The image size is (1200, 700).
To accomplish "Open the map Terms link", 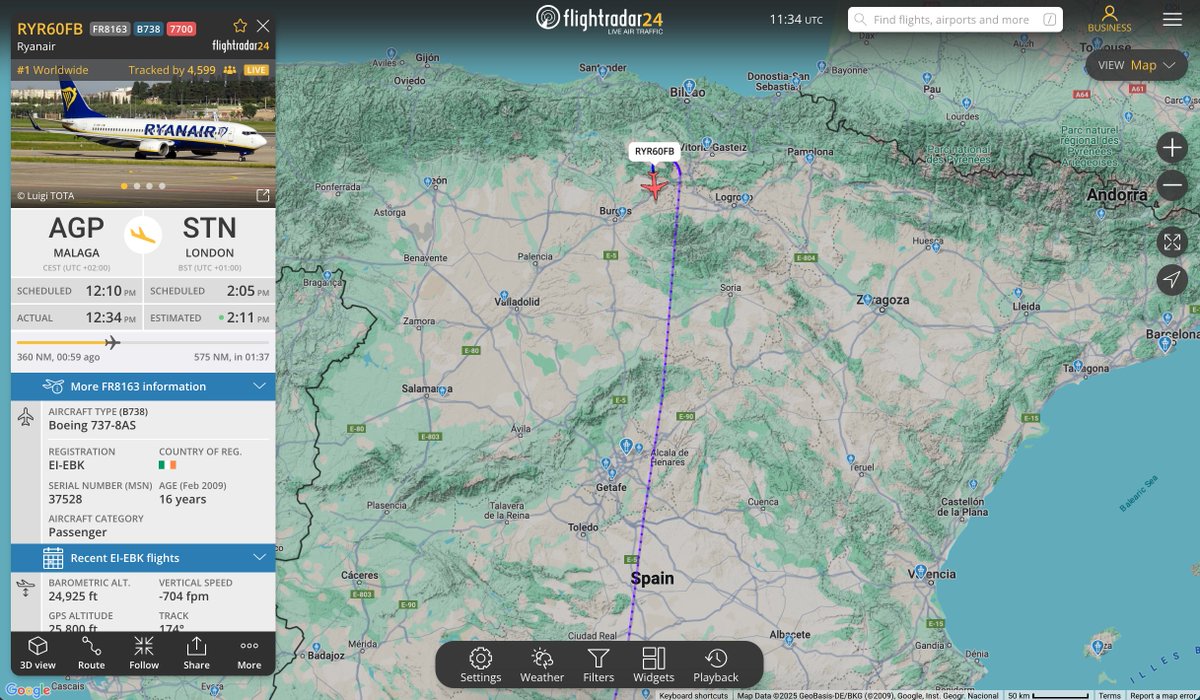I will 1110,695.
